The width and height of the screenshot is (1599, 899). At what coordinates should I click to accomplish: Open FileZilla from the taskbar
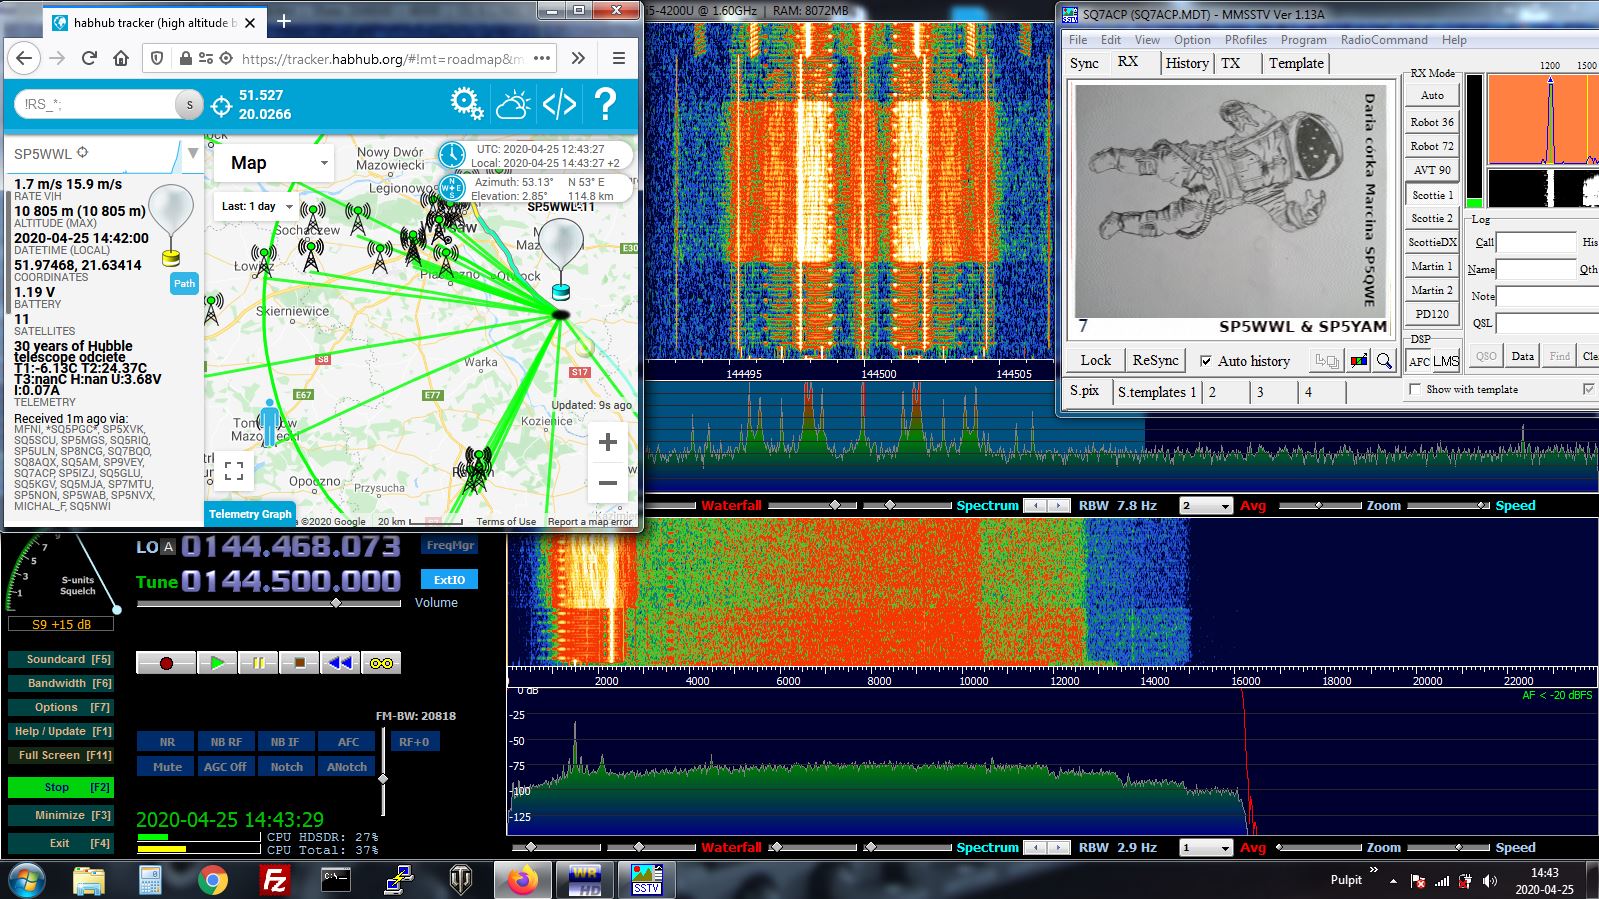click(274, 880)
